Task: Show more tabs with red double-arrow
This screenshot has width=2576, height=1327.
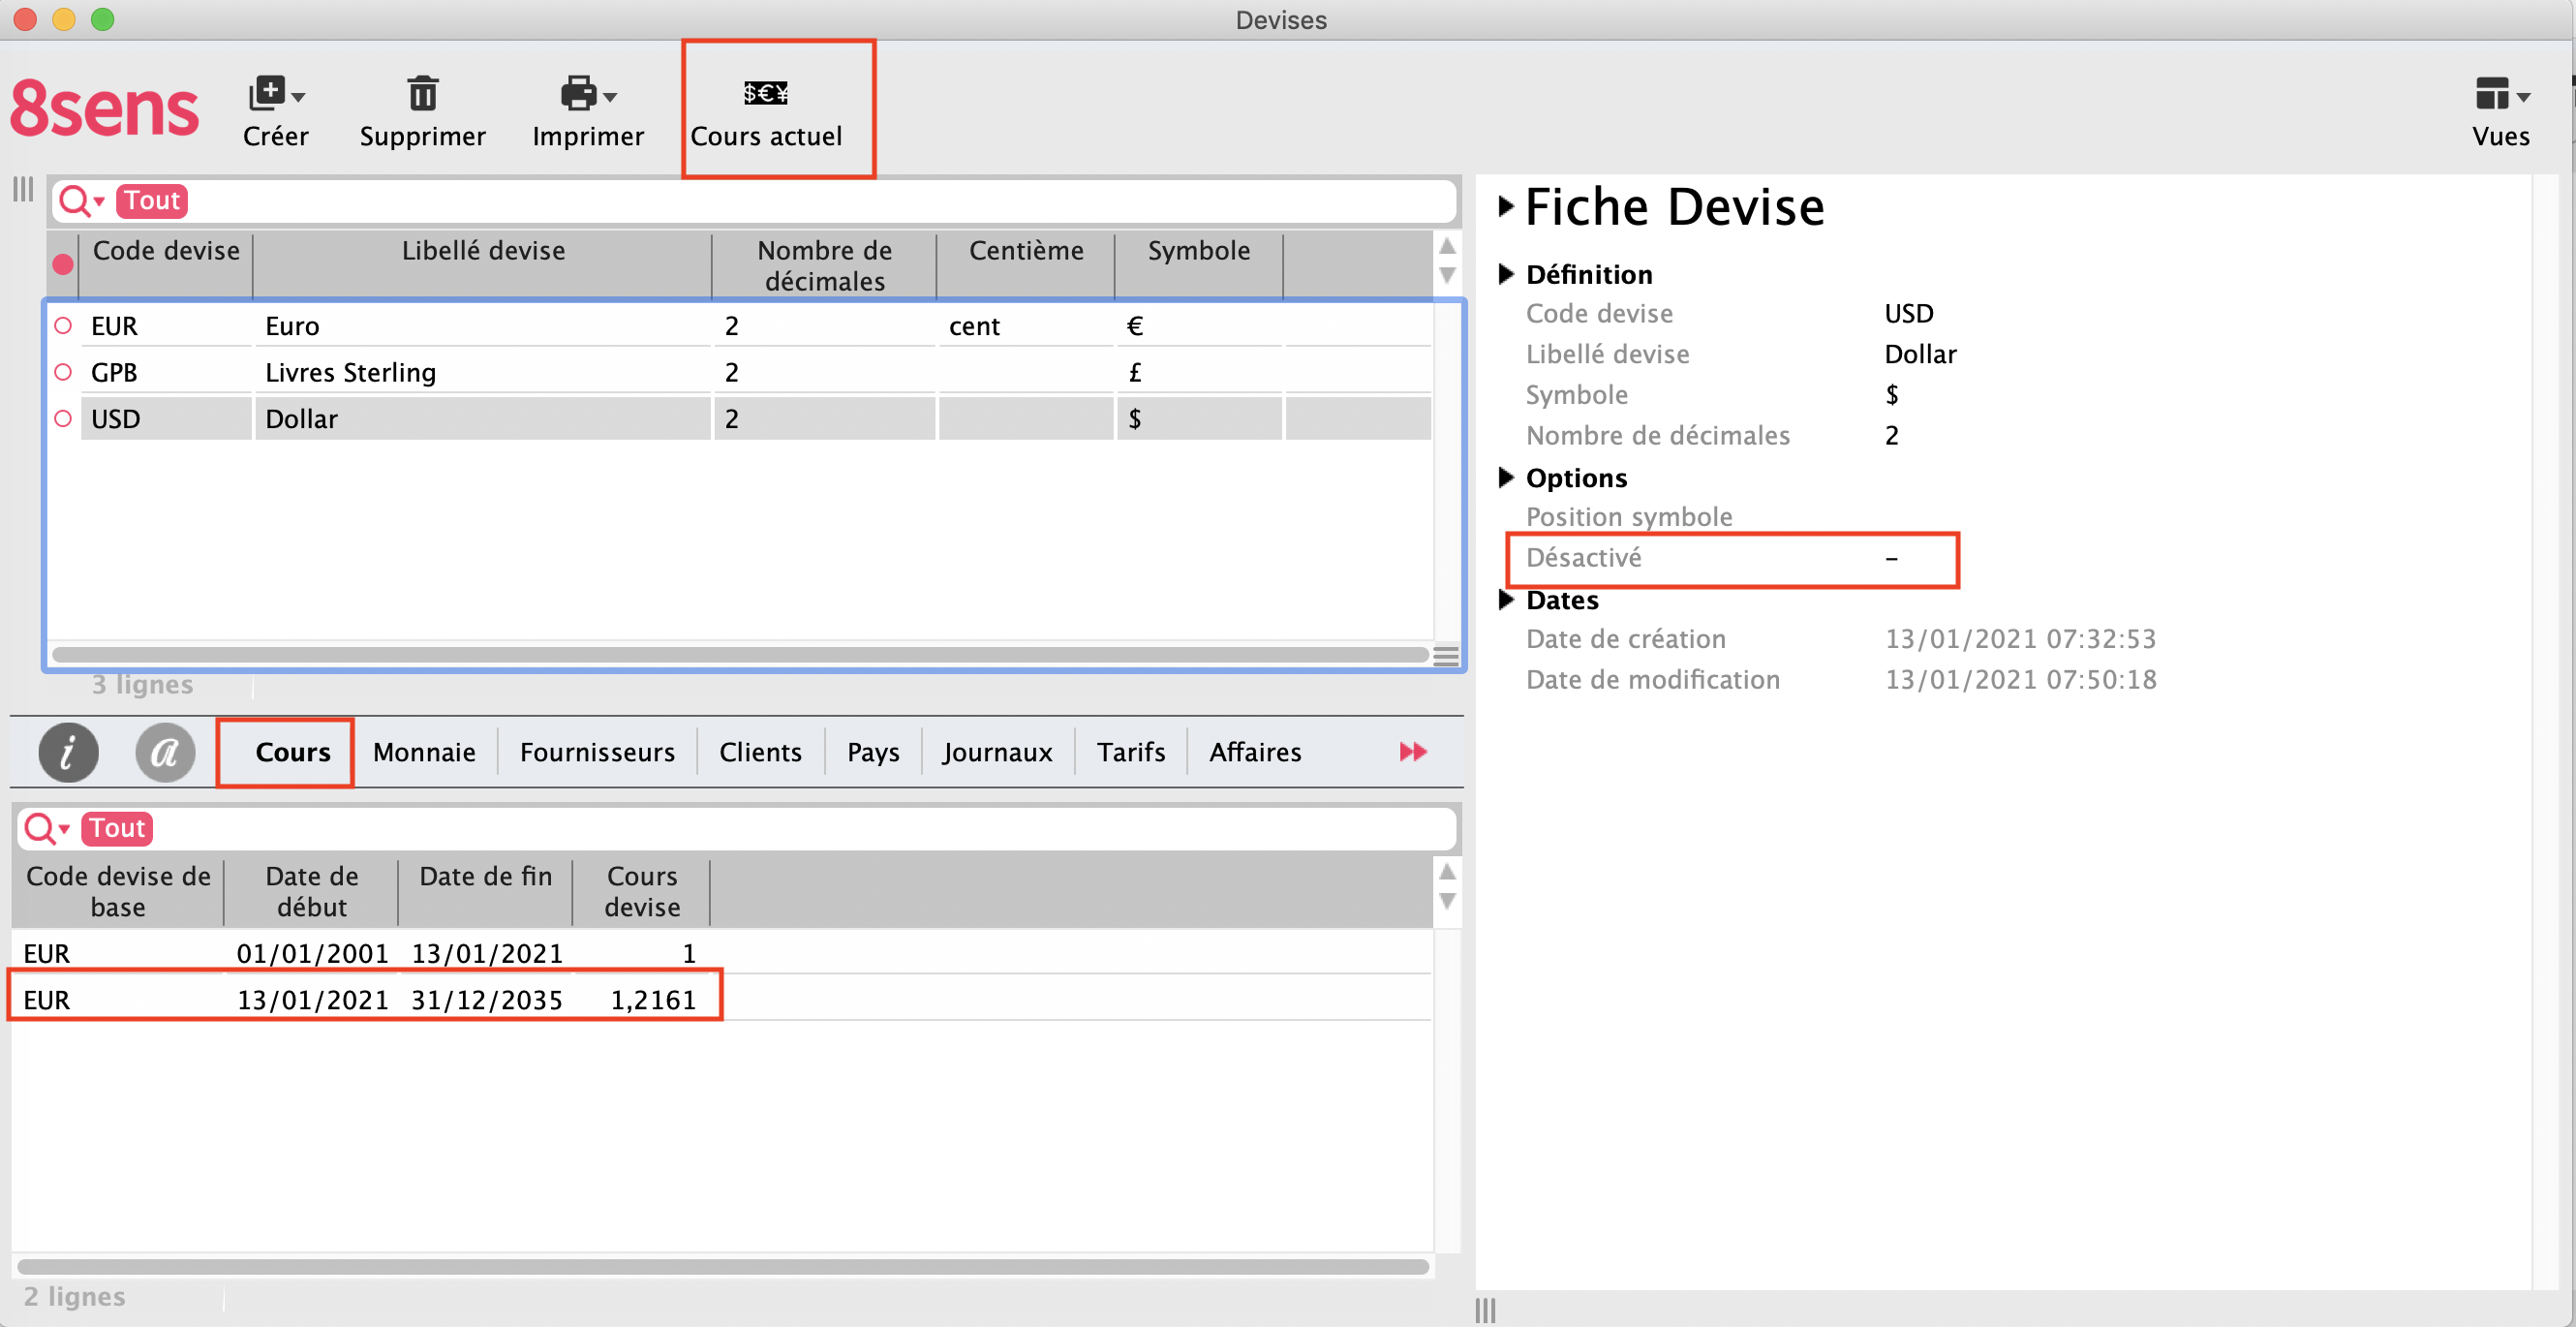Action: pos(1412,752)
